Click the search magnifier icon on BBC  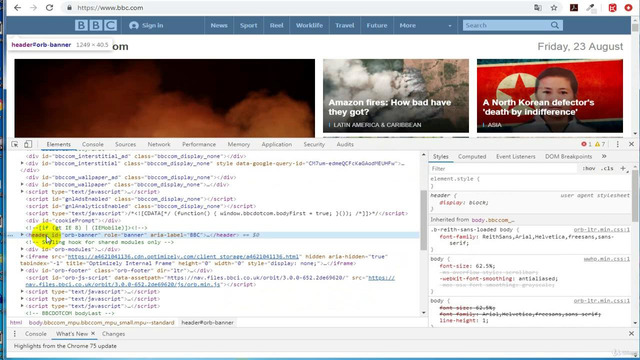[x=555, y=25]
